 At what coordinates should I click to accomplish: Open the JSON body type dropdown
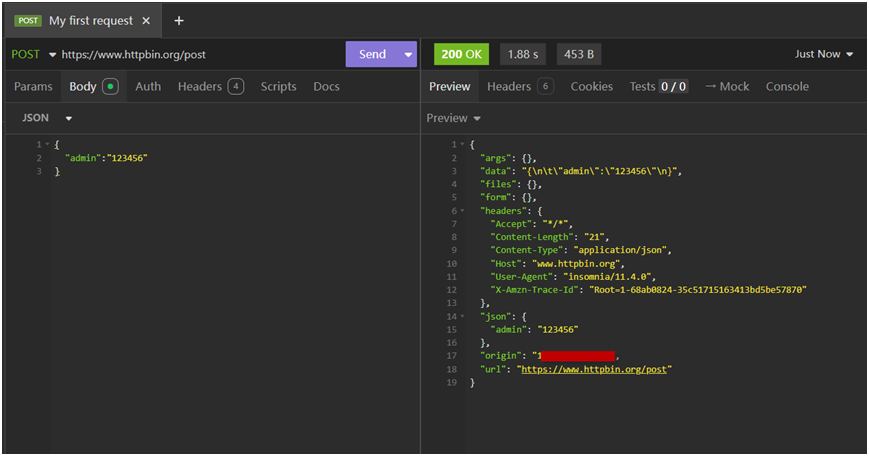(47, 118)
